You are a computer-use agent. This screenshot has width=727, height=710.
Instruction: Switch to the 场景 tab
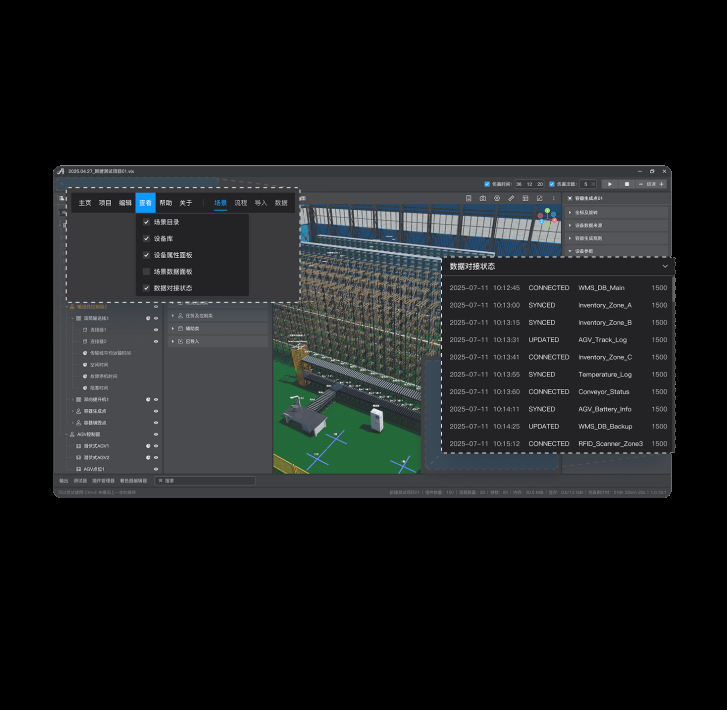point(220,203)
